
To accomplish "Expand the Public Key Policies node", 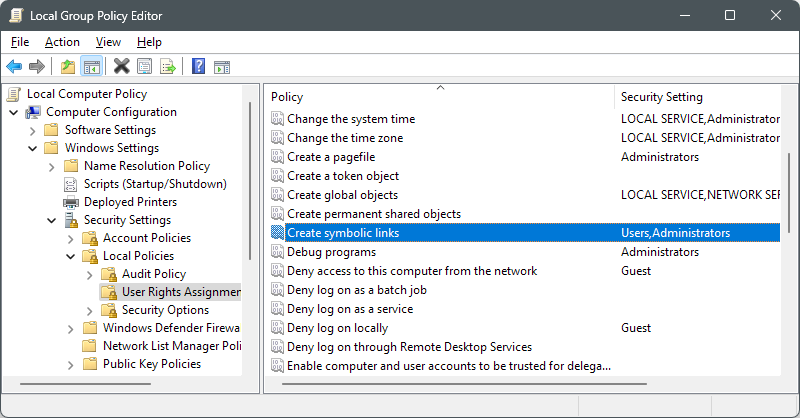I will click(x=71, y=365).
